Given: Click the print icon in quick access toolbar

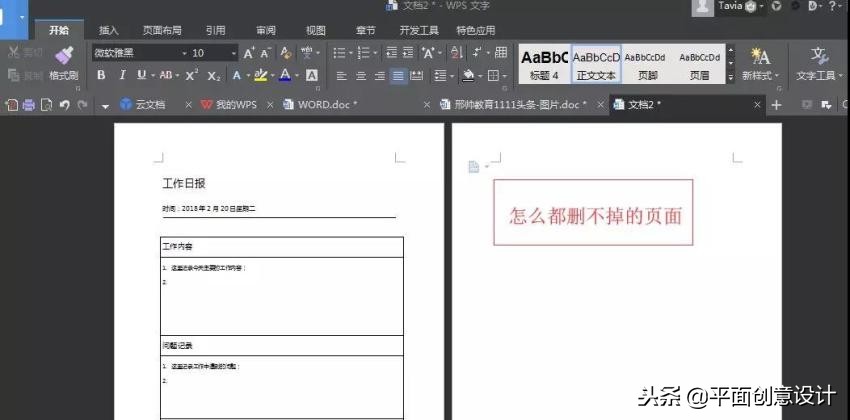Looking at the screenshot, I should [28, 105].
